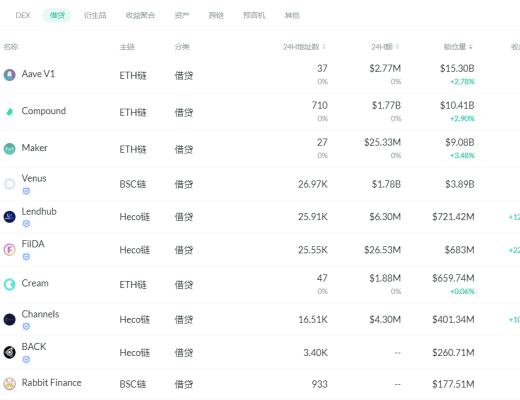This screenshot has height=400, width=520.
Task: Click the Channels logo icon
Action: click(x=9, y=319)
